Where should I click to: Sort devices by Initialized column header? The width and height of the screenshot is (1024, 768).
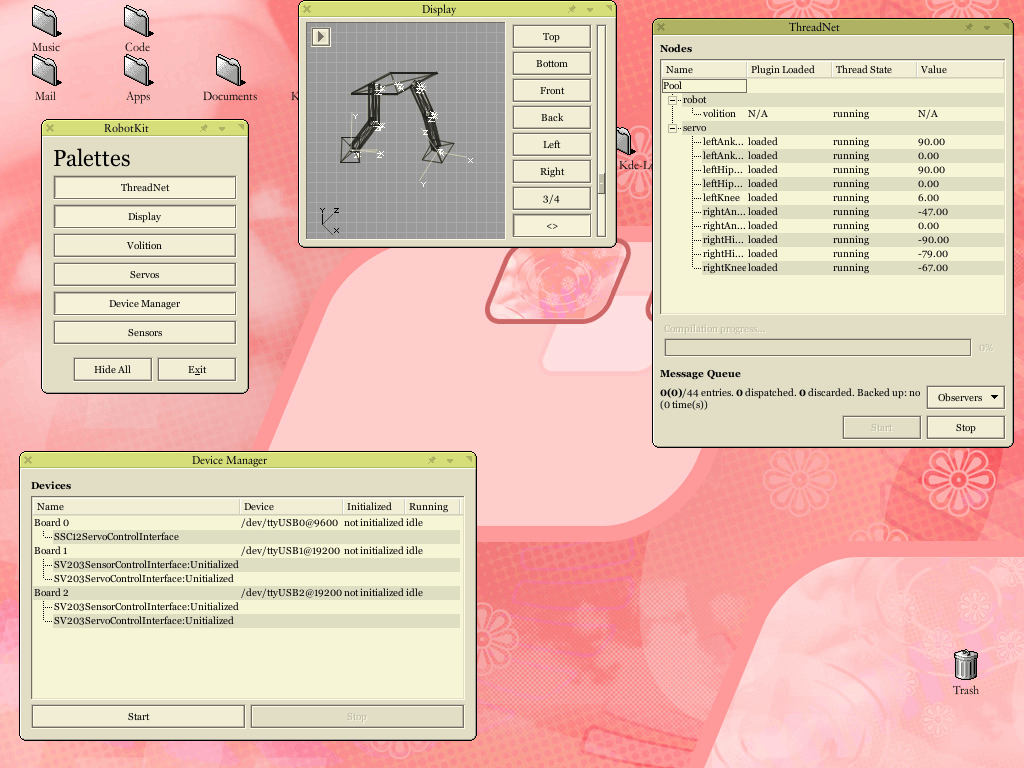(374, 506)
